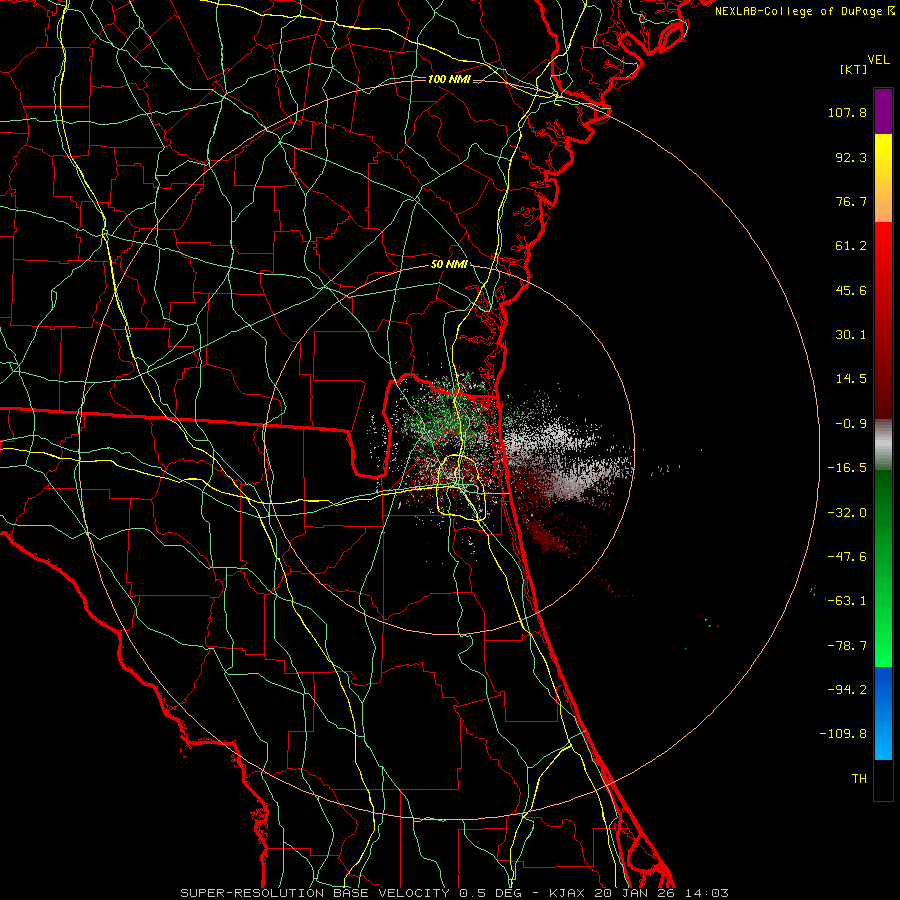Viewport: 900px width, 900px height.
Task: Click the 50 NMI range ring label
Action: point(449,265)
